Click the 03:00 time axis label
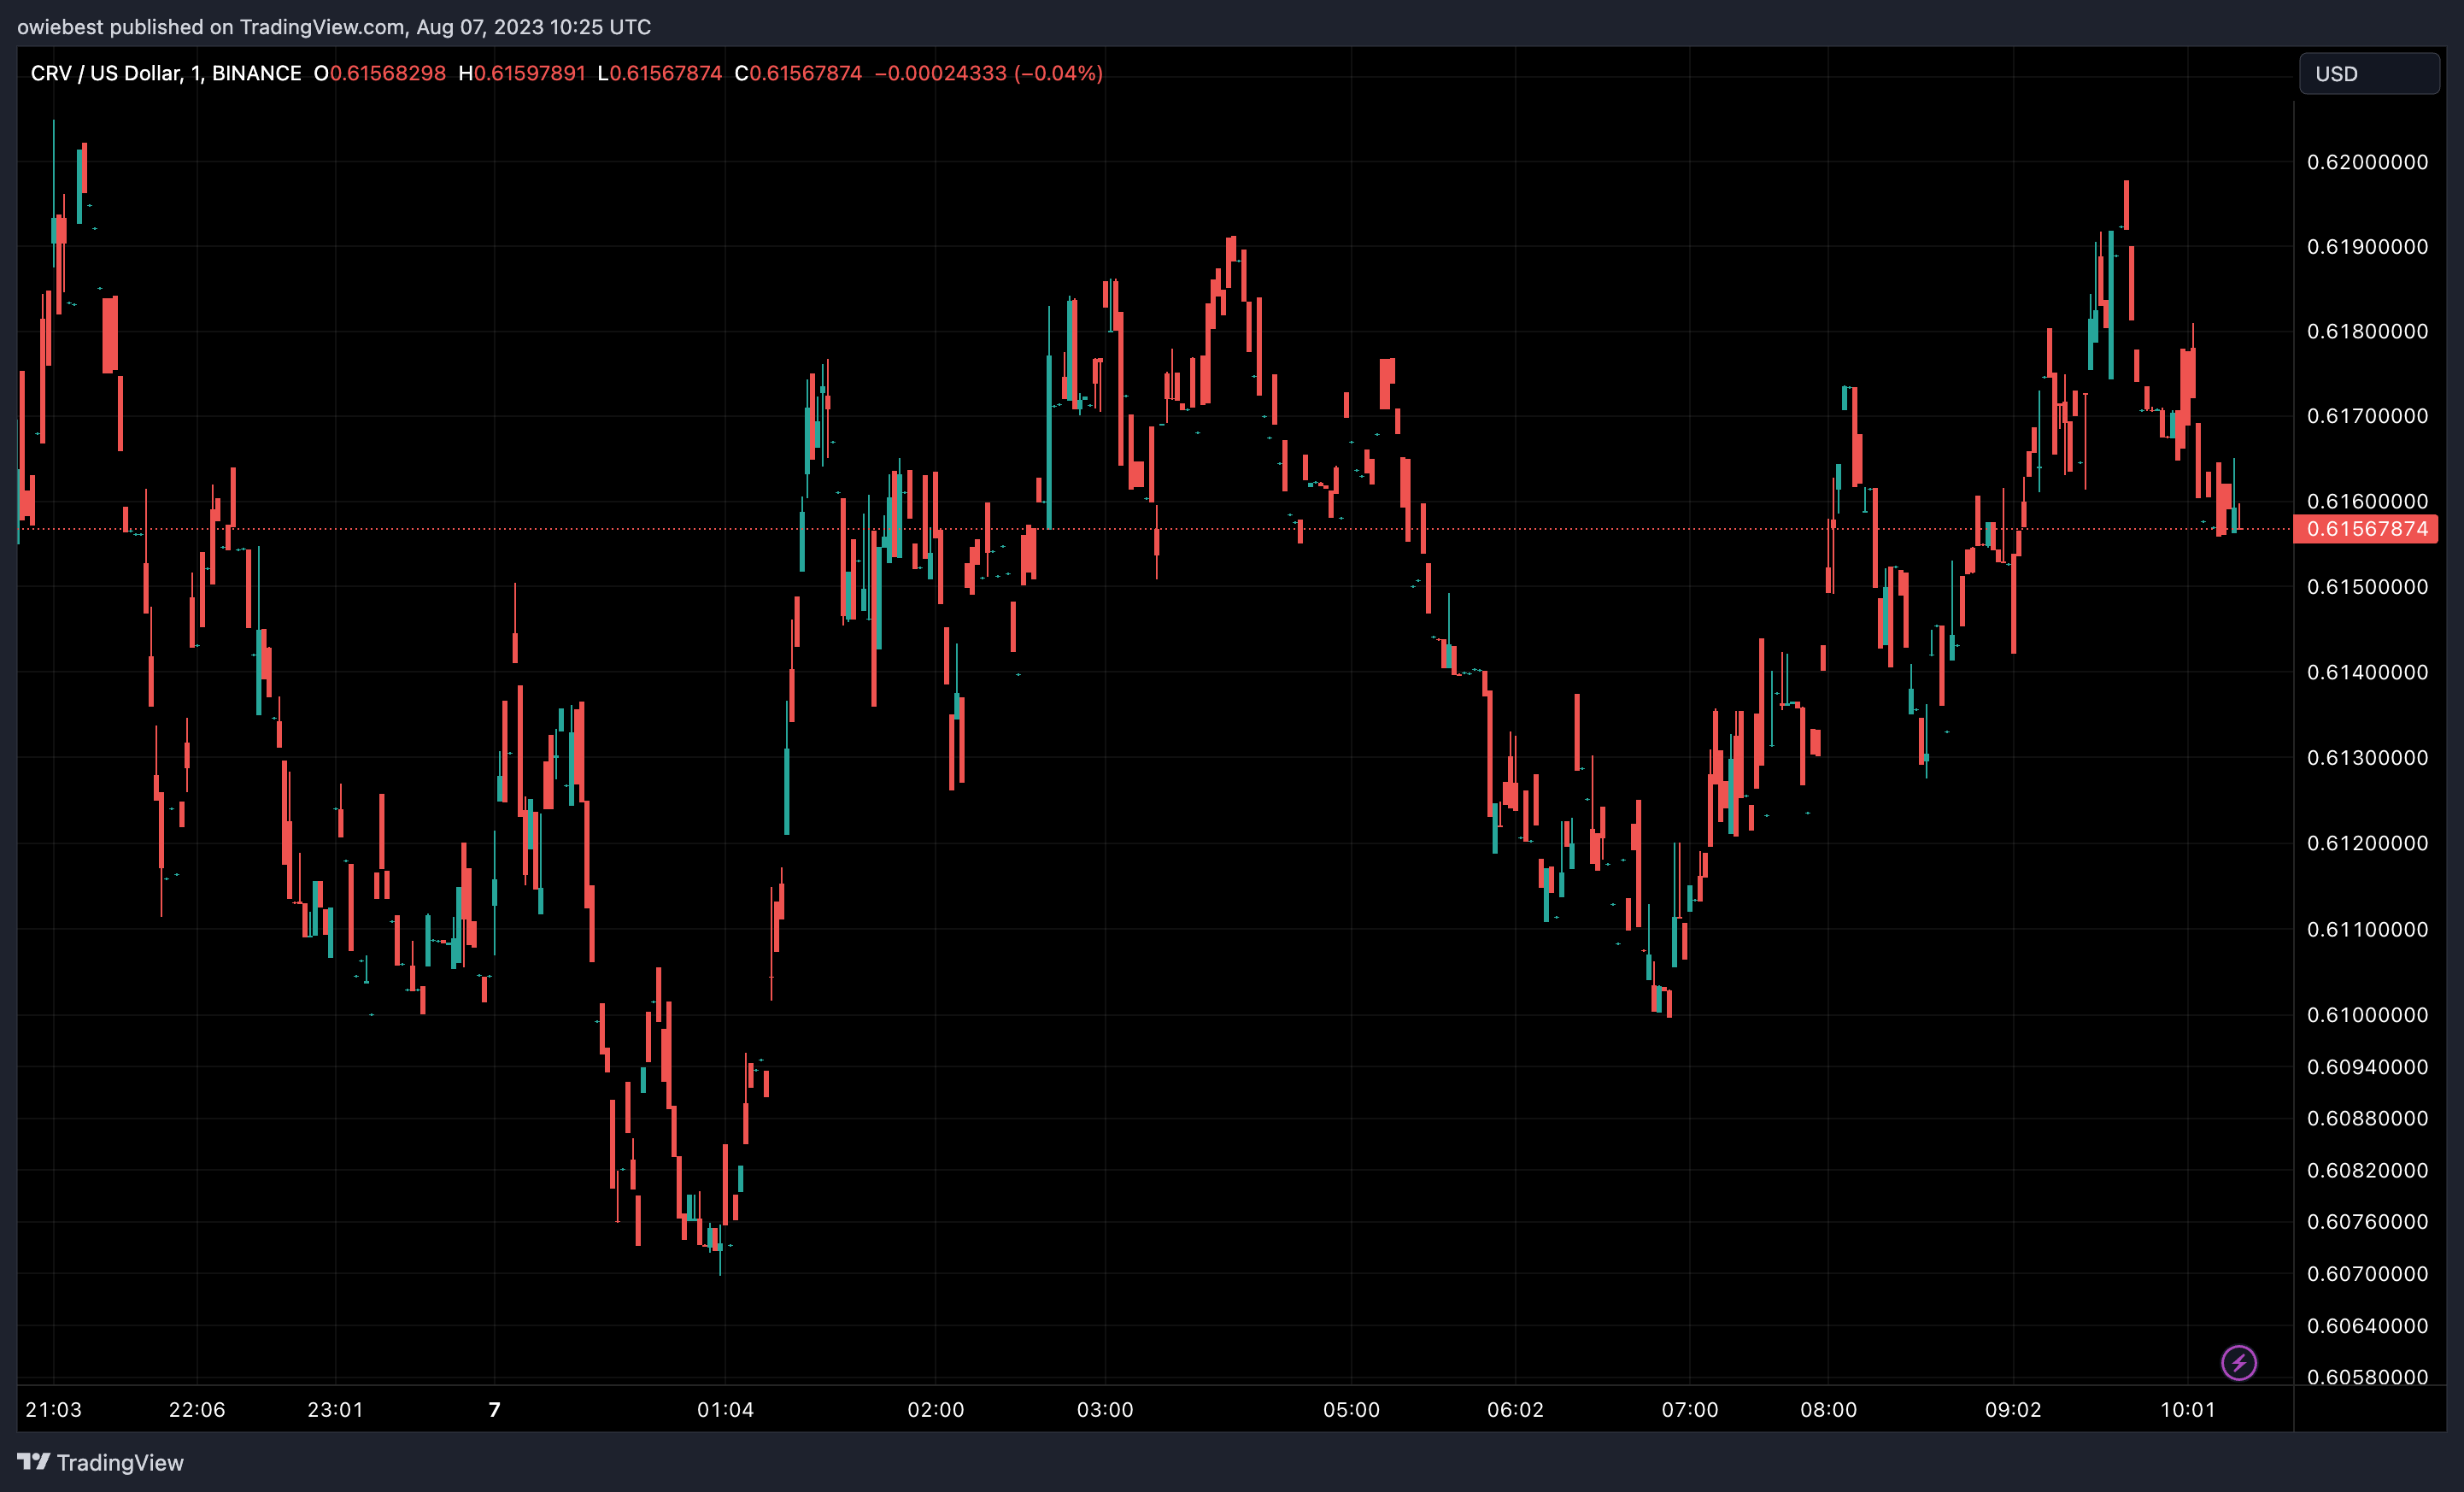The height and width of the screenshot is (1492, 2464). (1105, 1410)
